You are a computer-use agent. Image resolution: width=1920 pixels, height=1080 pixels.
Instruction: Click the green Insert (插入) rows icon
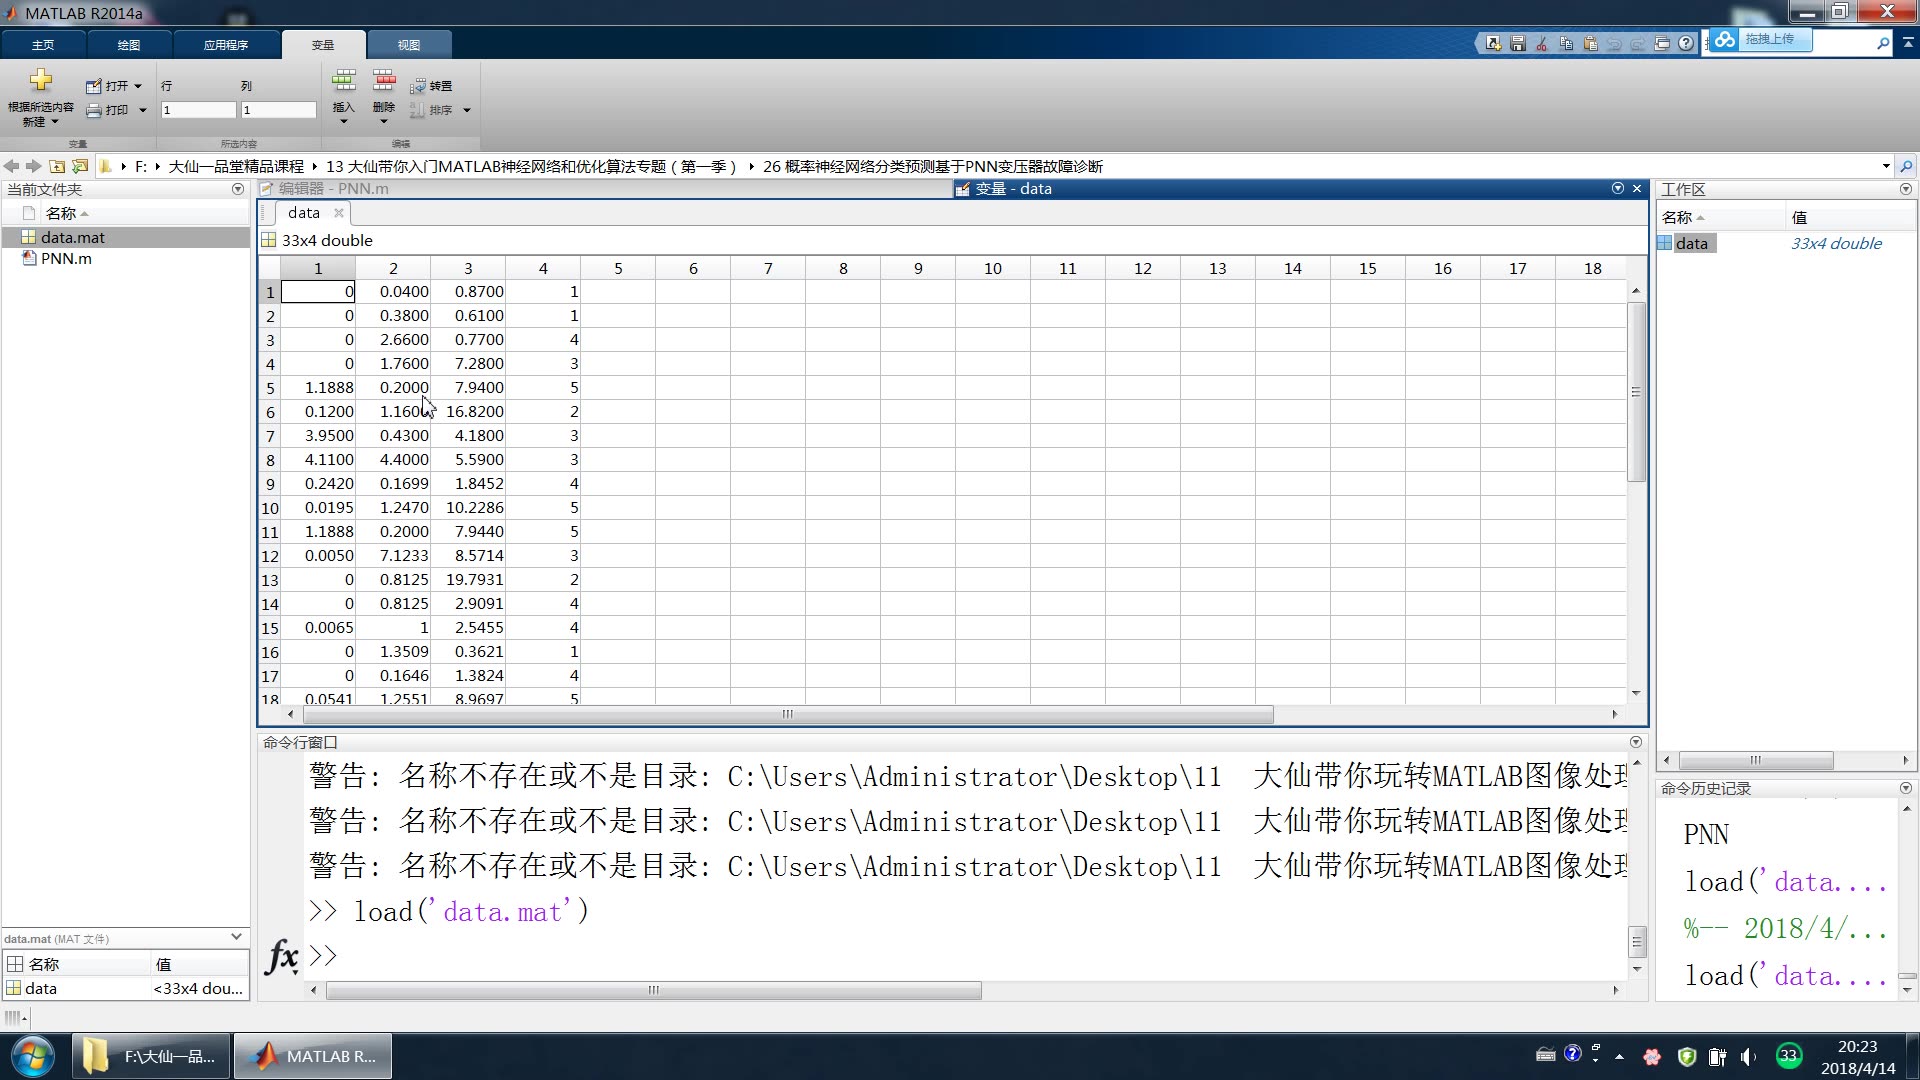pyautogui.click(x=343, y=81)
